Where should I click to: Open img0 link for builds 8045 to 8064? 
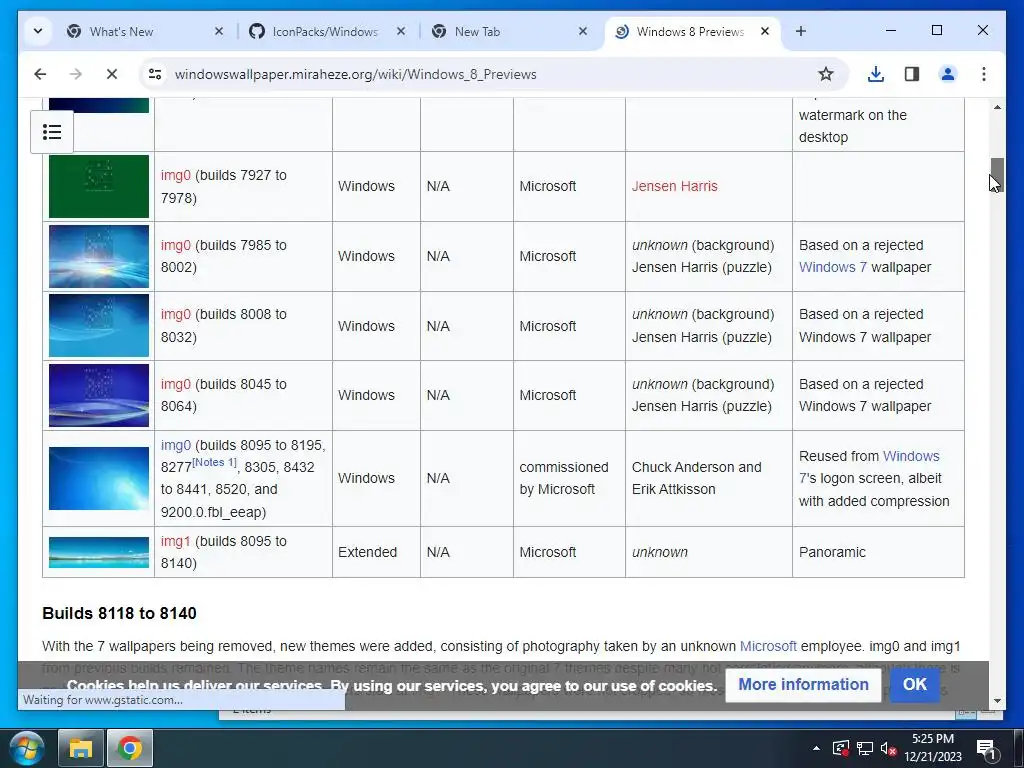click(176, 384)
